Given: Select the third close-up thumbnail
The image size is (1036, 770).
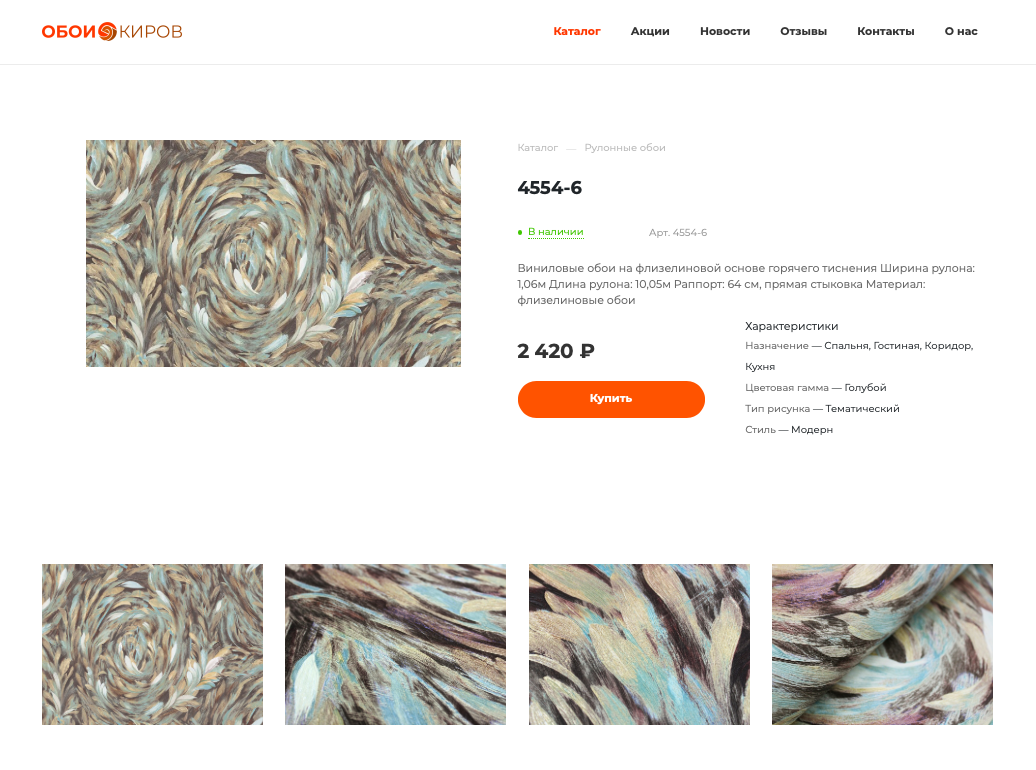Looking at the screenshot, I should 639,644.
